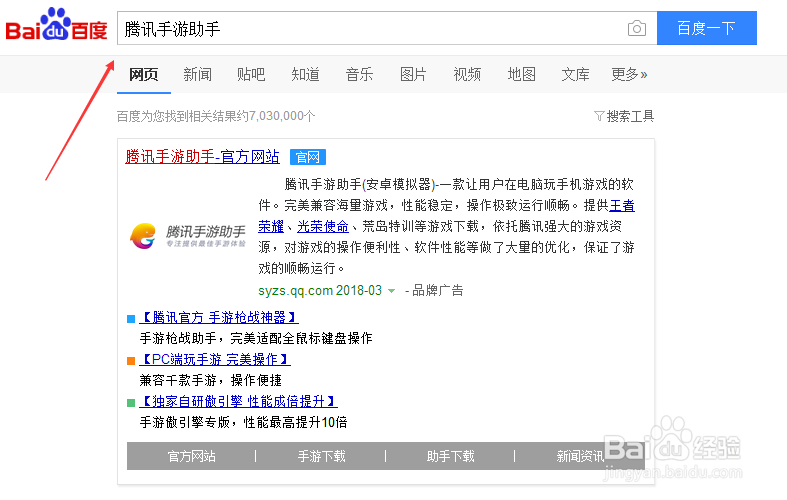Click the 品牌广告 label

click(437, 291)
